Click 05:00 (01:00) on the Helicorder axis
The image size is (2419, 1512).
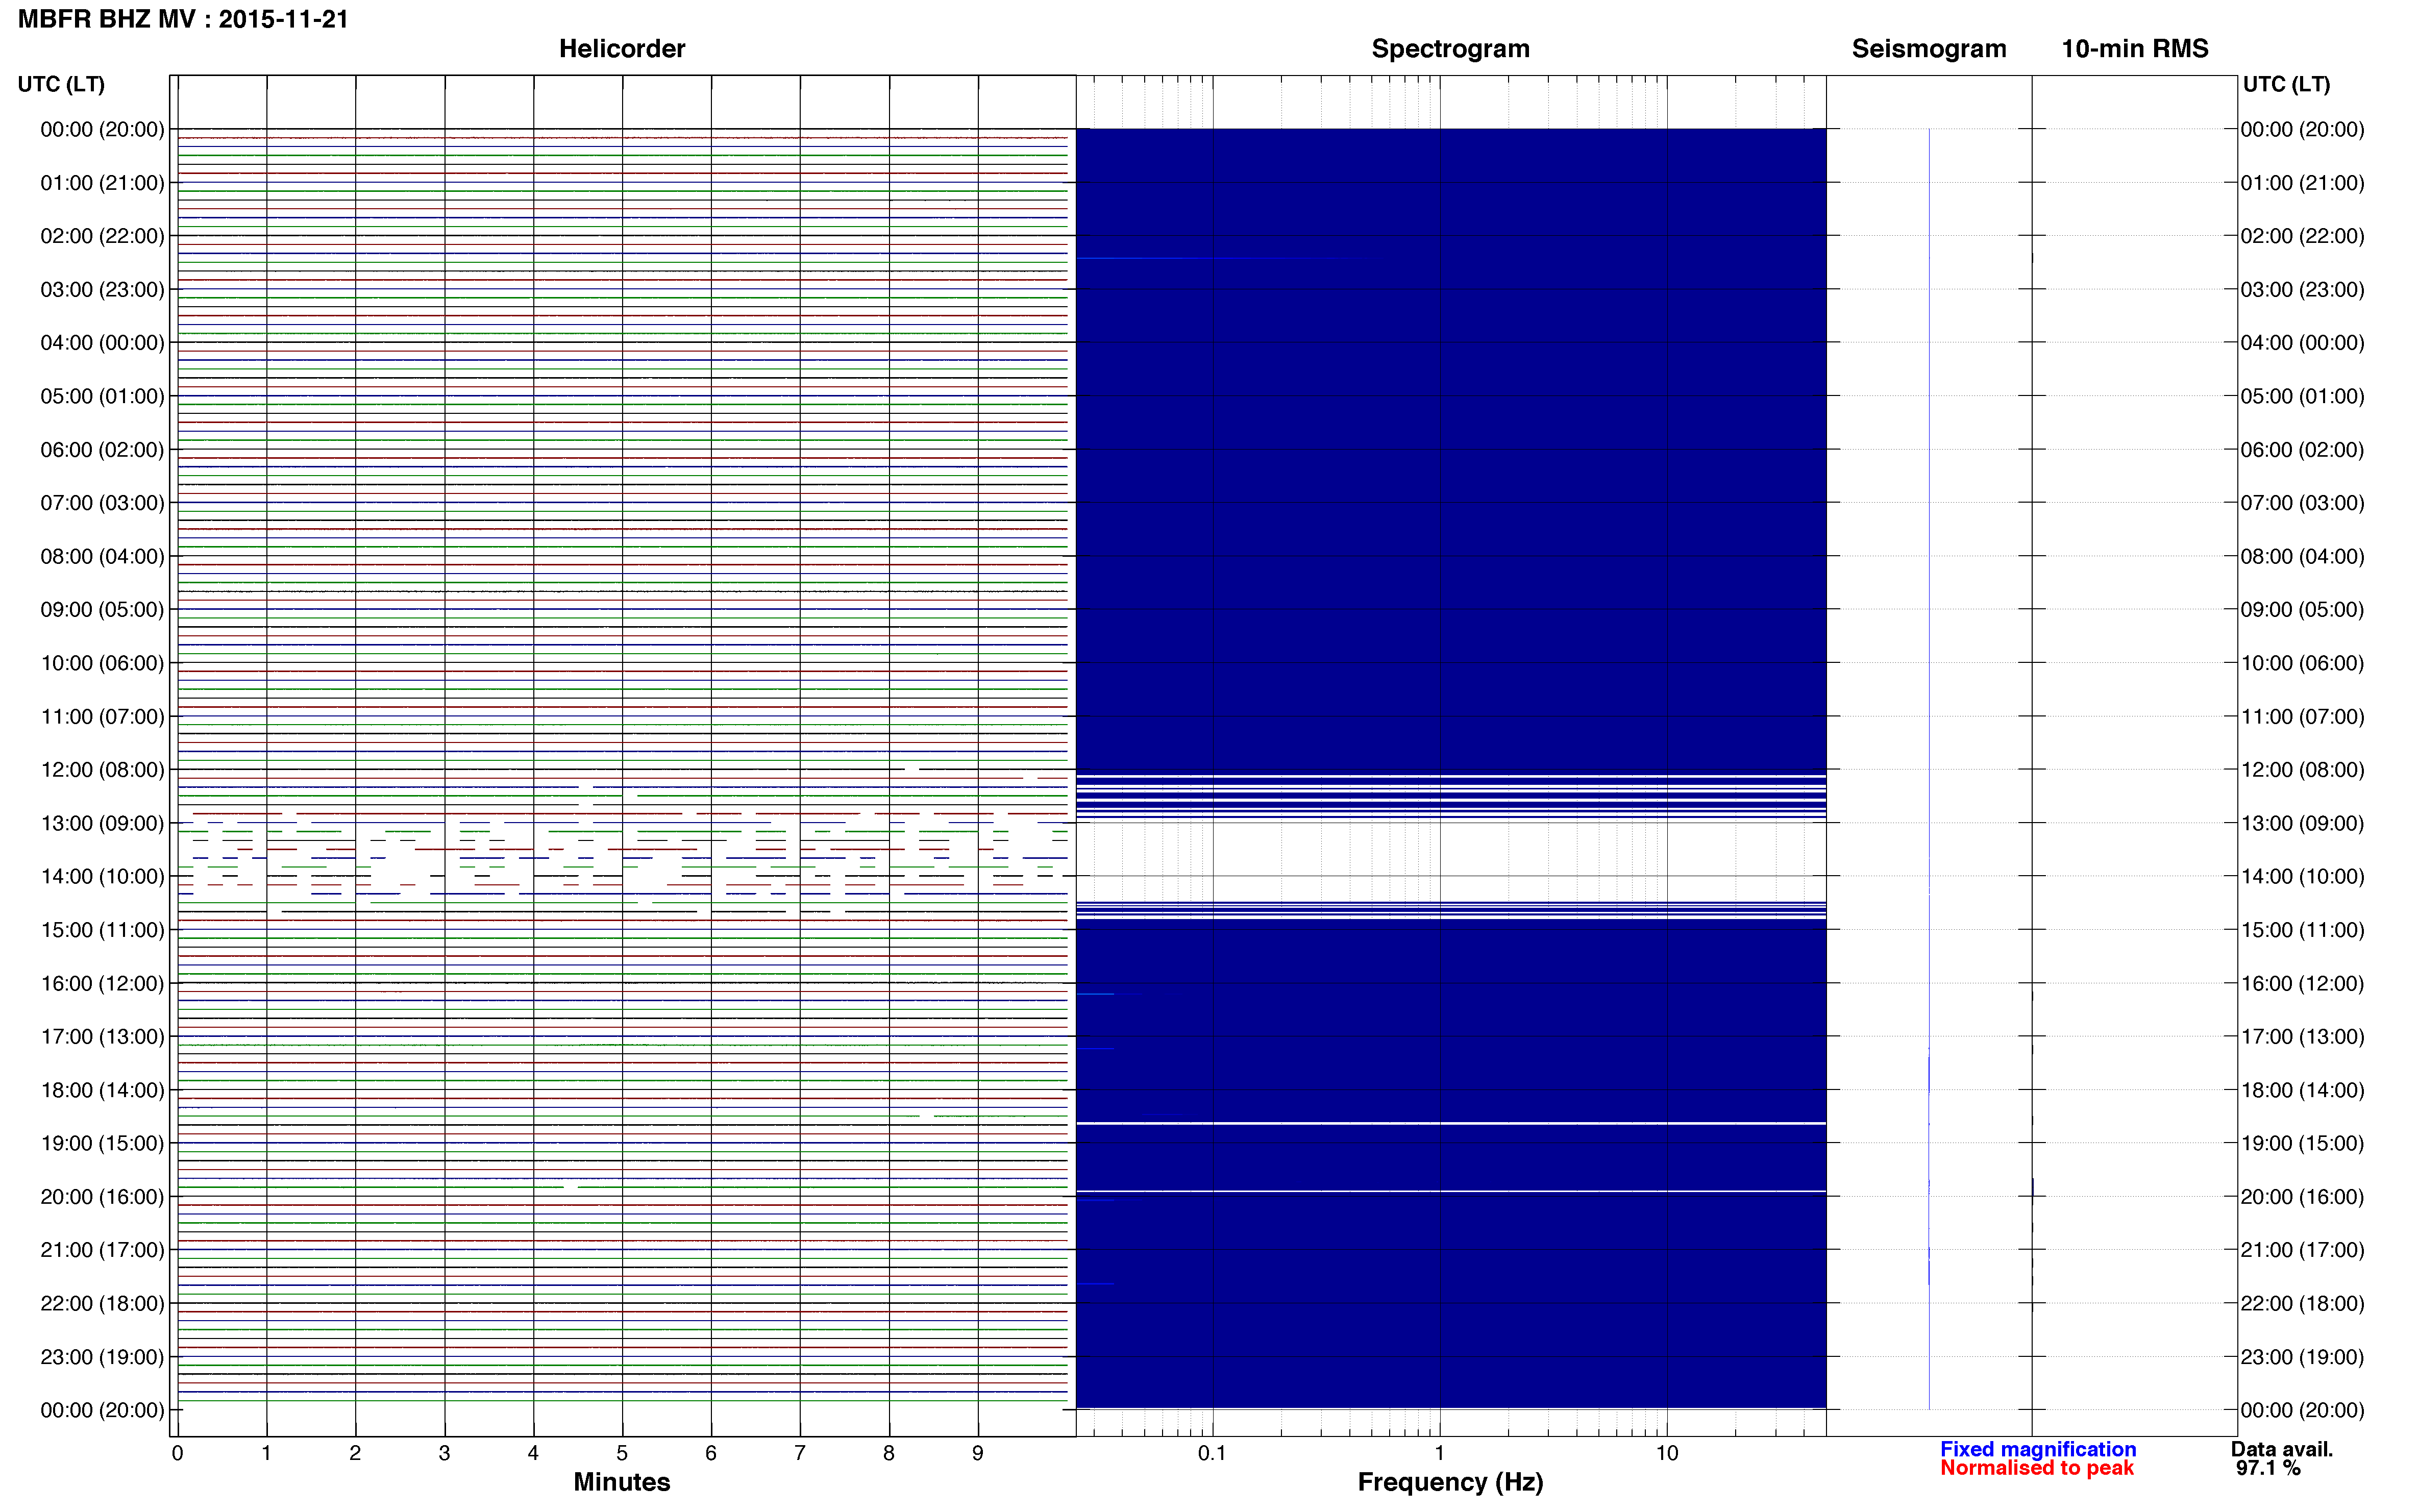[x=102, y=396]
